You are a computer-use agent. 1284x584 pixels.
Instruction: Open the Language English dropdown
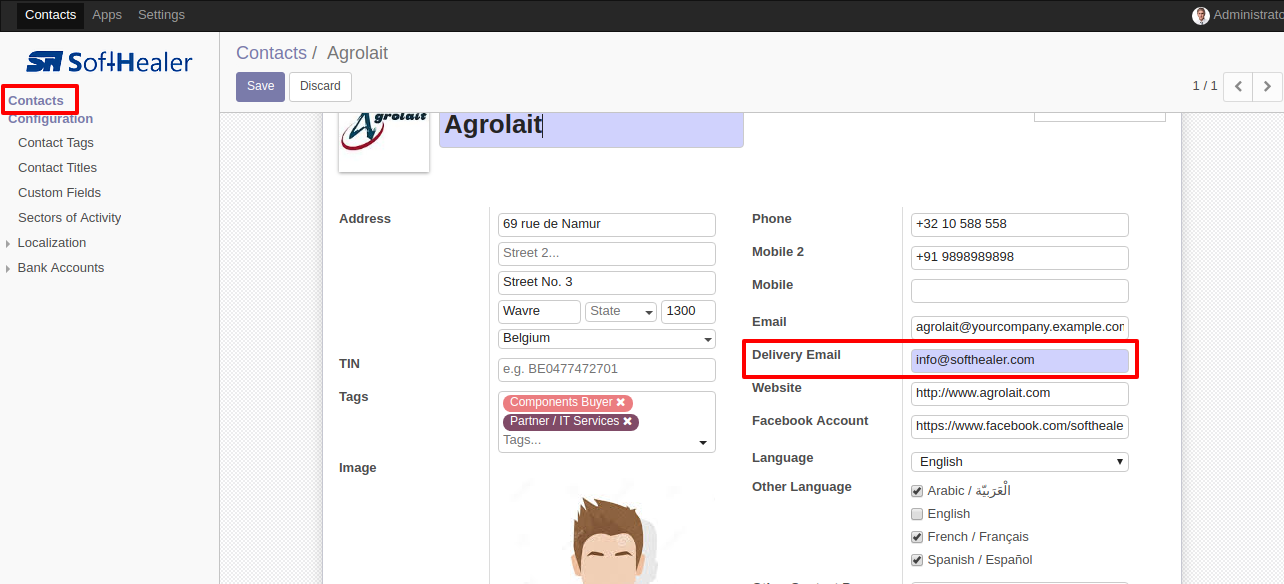pyautogui.click(x=1019, y=461)
